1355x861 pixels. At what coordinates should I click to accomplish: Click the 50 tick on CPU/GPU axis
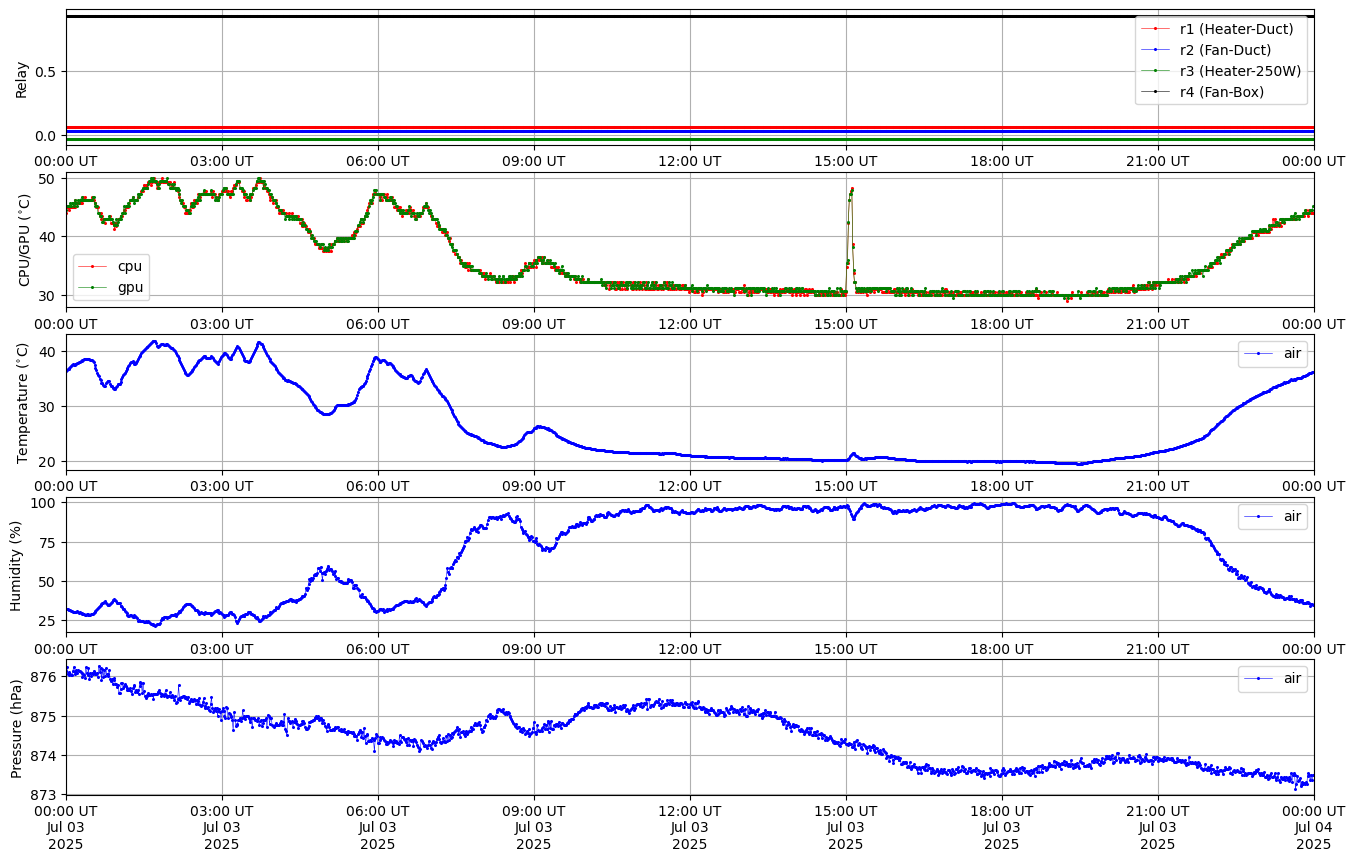coord(51,178)
